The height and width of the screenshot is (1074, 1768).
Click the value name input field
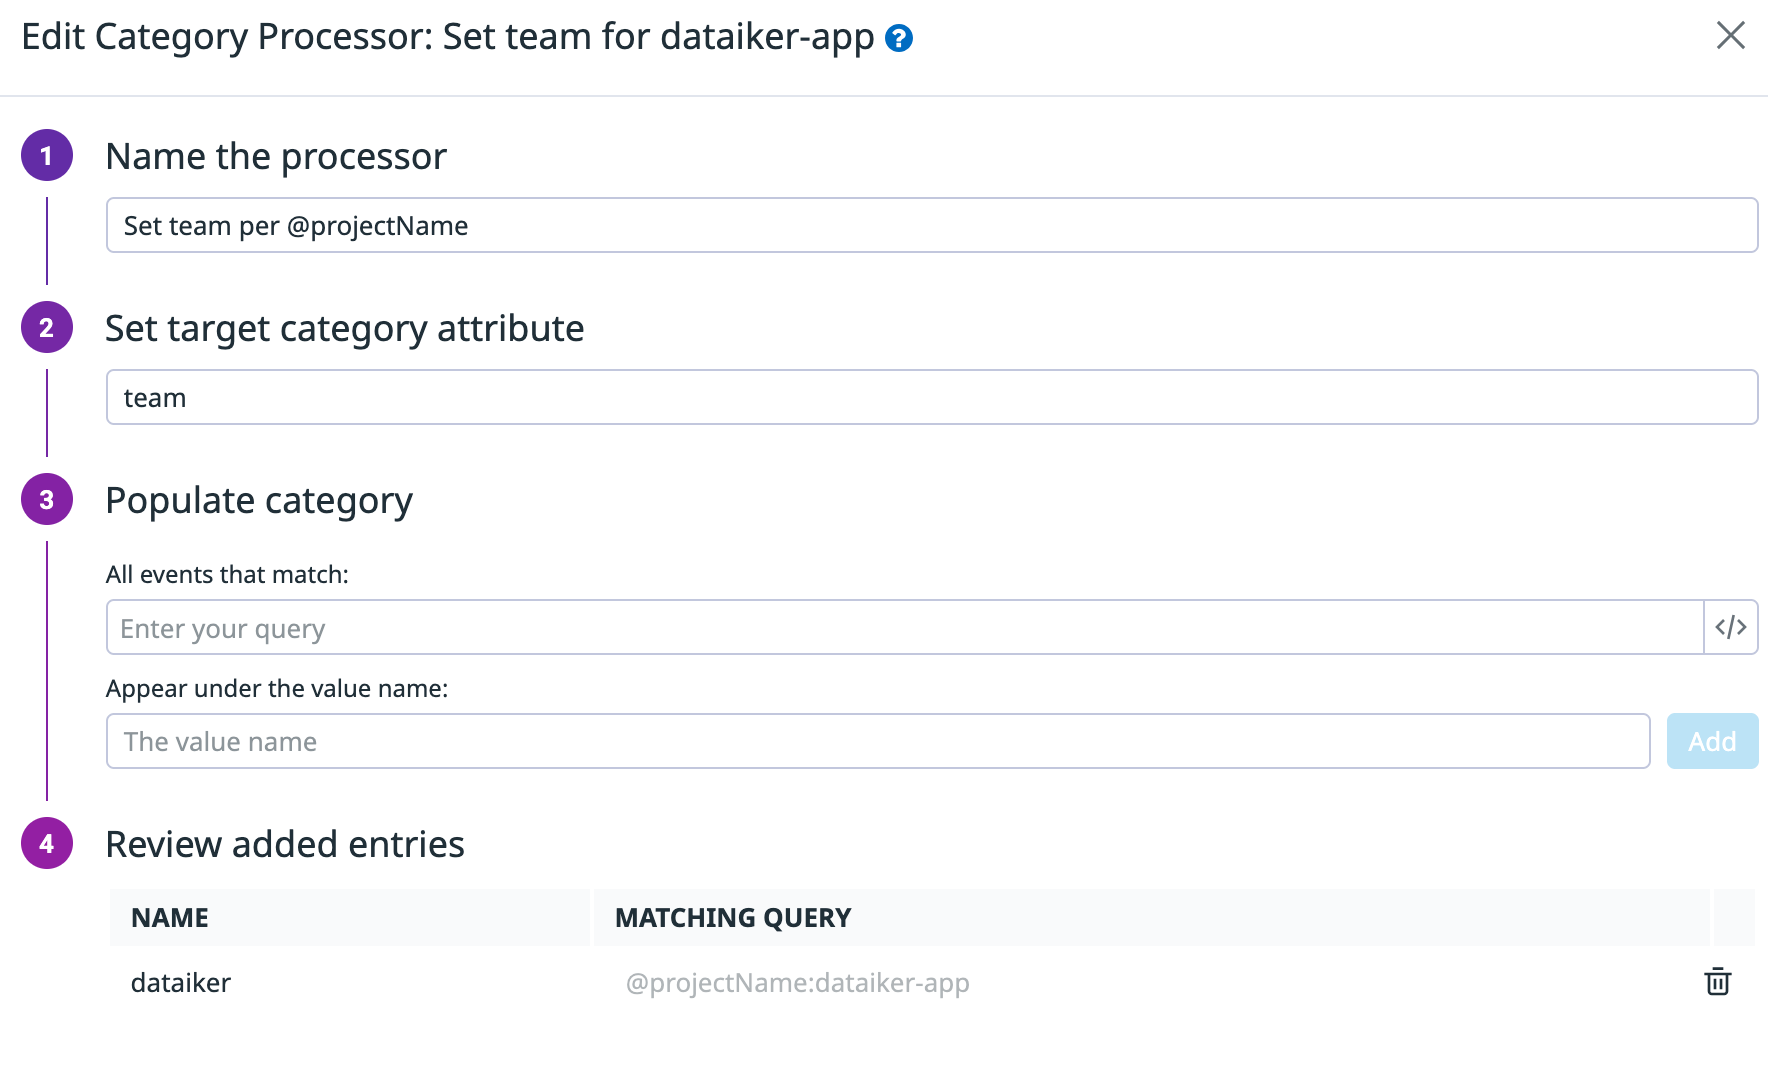coord(876,742)
